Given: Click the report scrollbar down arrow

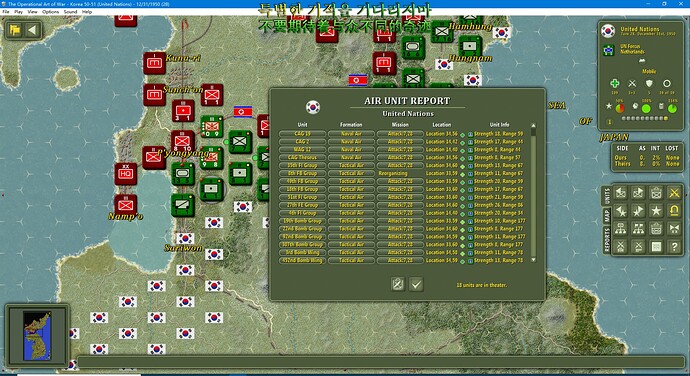Looking at the screenshot, I should (x=534, y=260).
